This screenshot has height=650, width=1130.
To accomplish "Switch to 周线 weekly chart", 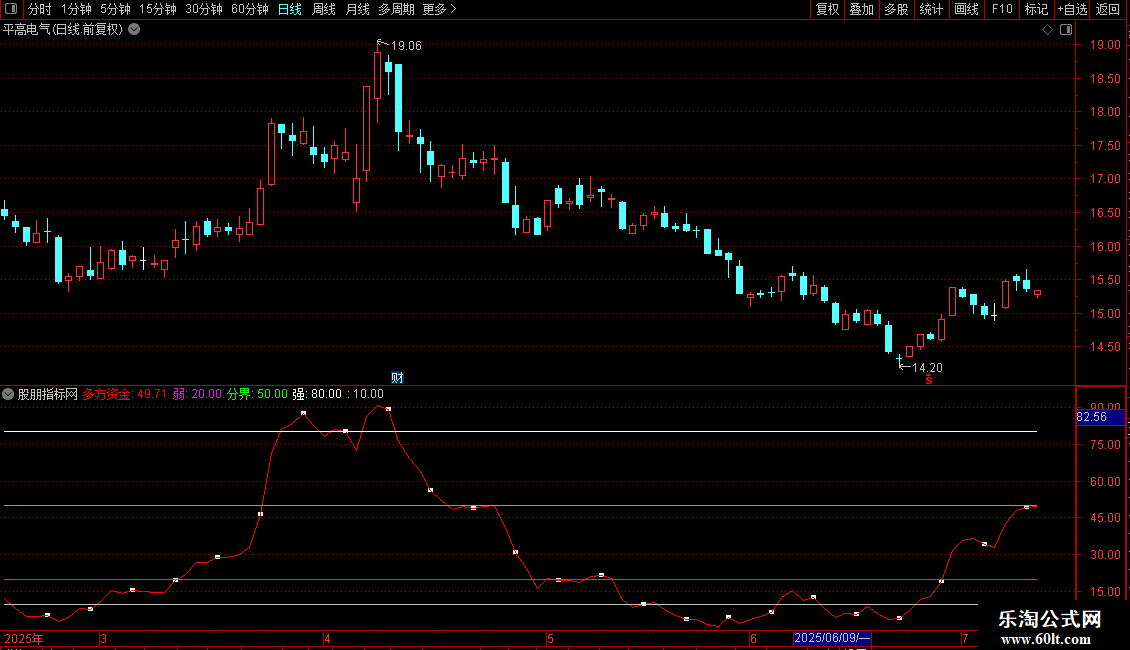I will click(324, 9).
